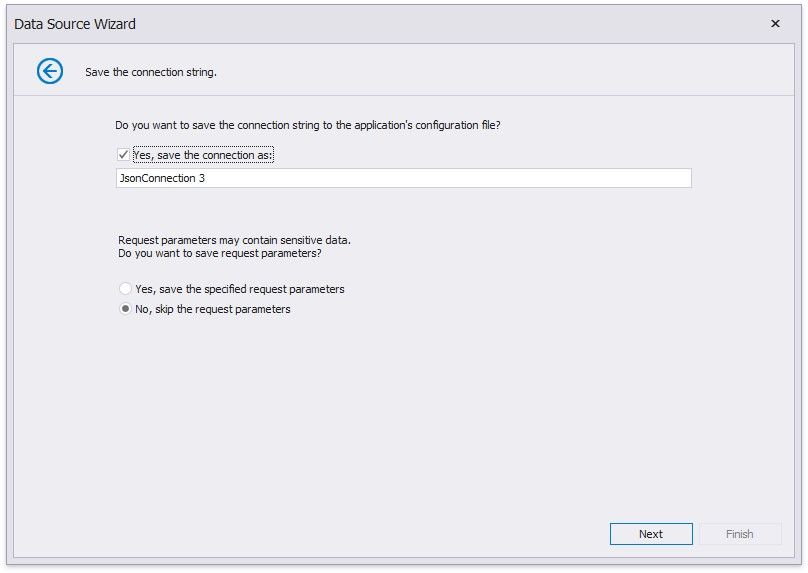This screenshot has height=573, width=808.
Task: Click the "Save the connection string." heading
Action: click(x=151, y=72)
